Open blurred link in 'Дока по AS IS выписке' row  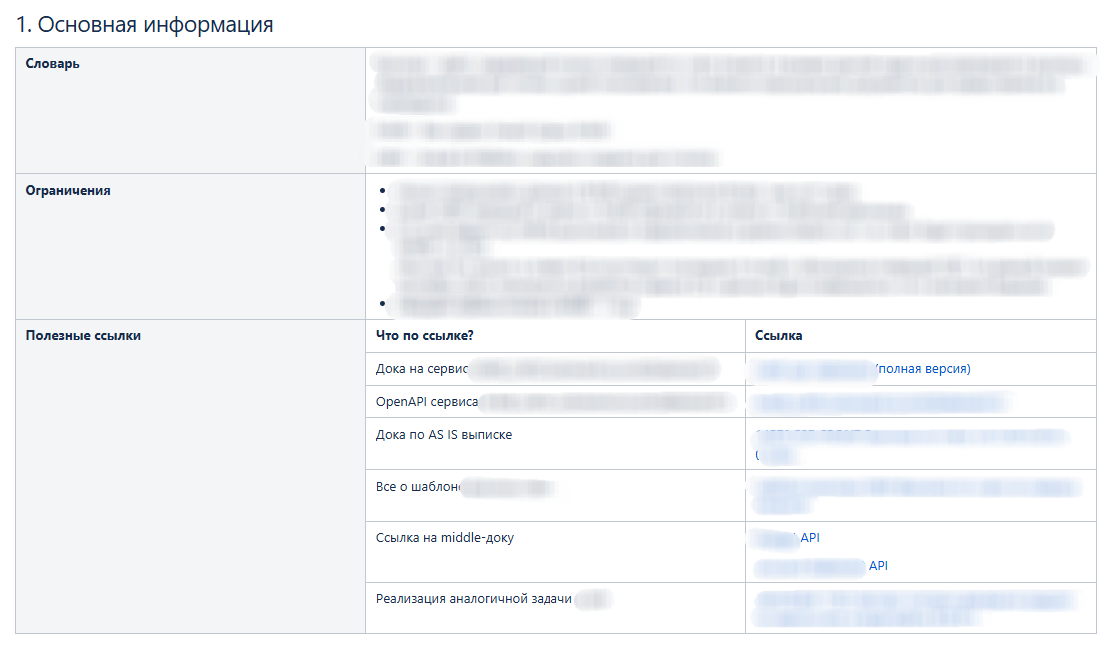click(x=910, y=445)
